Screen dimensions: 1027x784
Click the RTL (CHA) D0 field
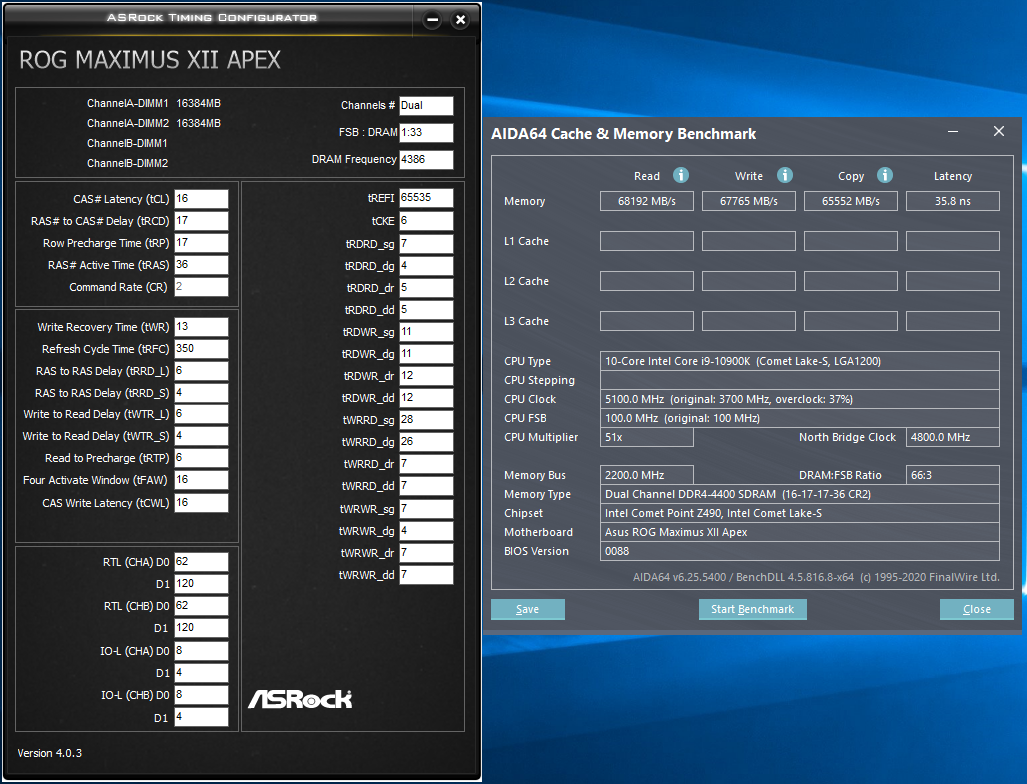tap(201, 562)
